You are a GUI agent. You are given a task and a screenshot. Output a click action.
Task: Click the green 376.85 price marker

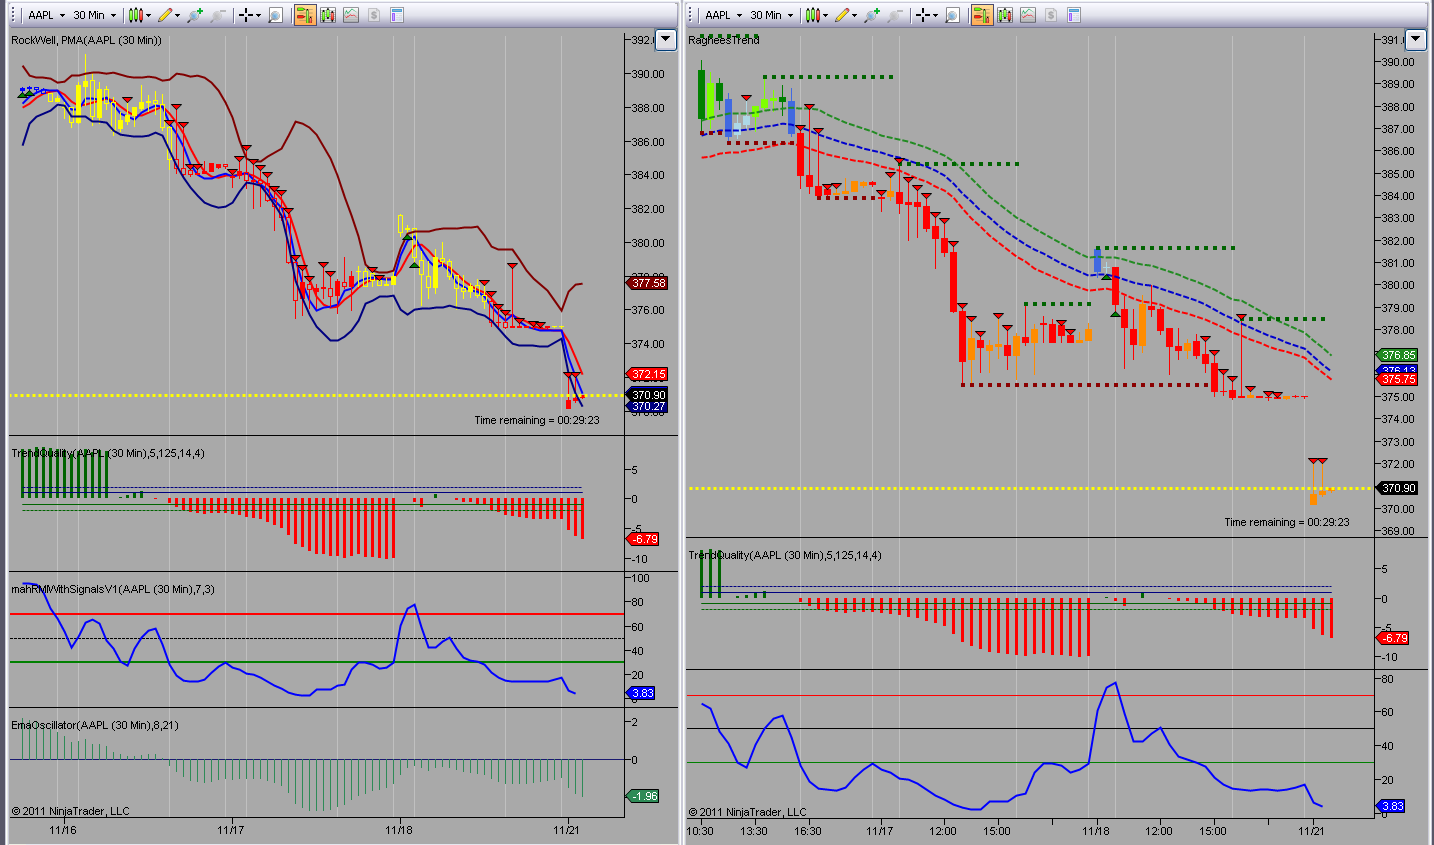1398,355
